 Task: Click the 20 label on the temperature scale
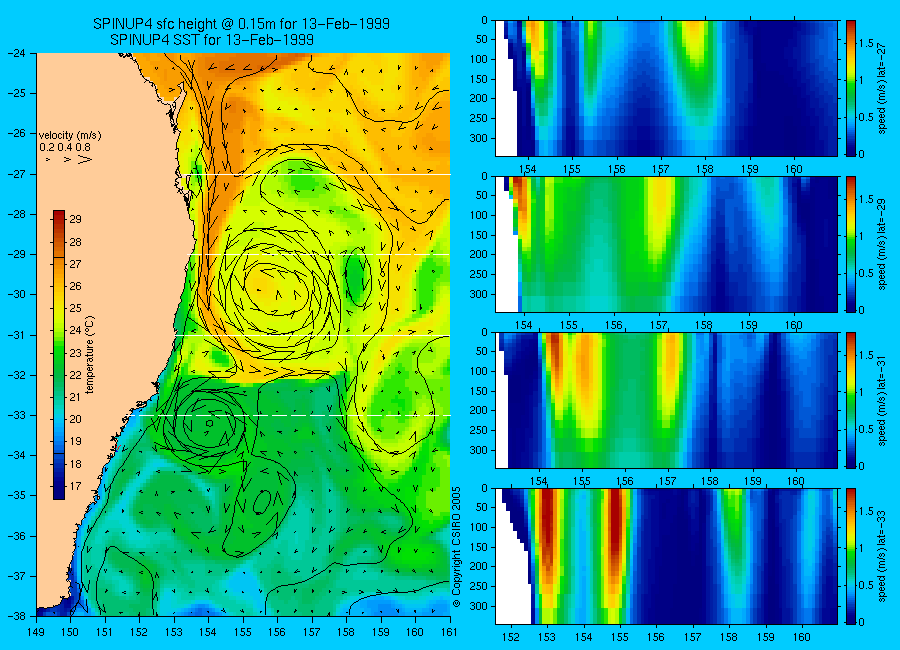[75, 419]
